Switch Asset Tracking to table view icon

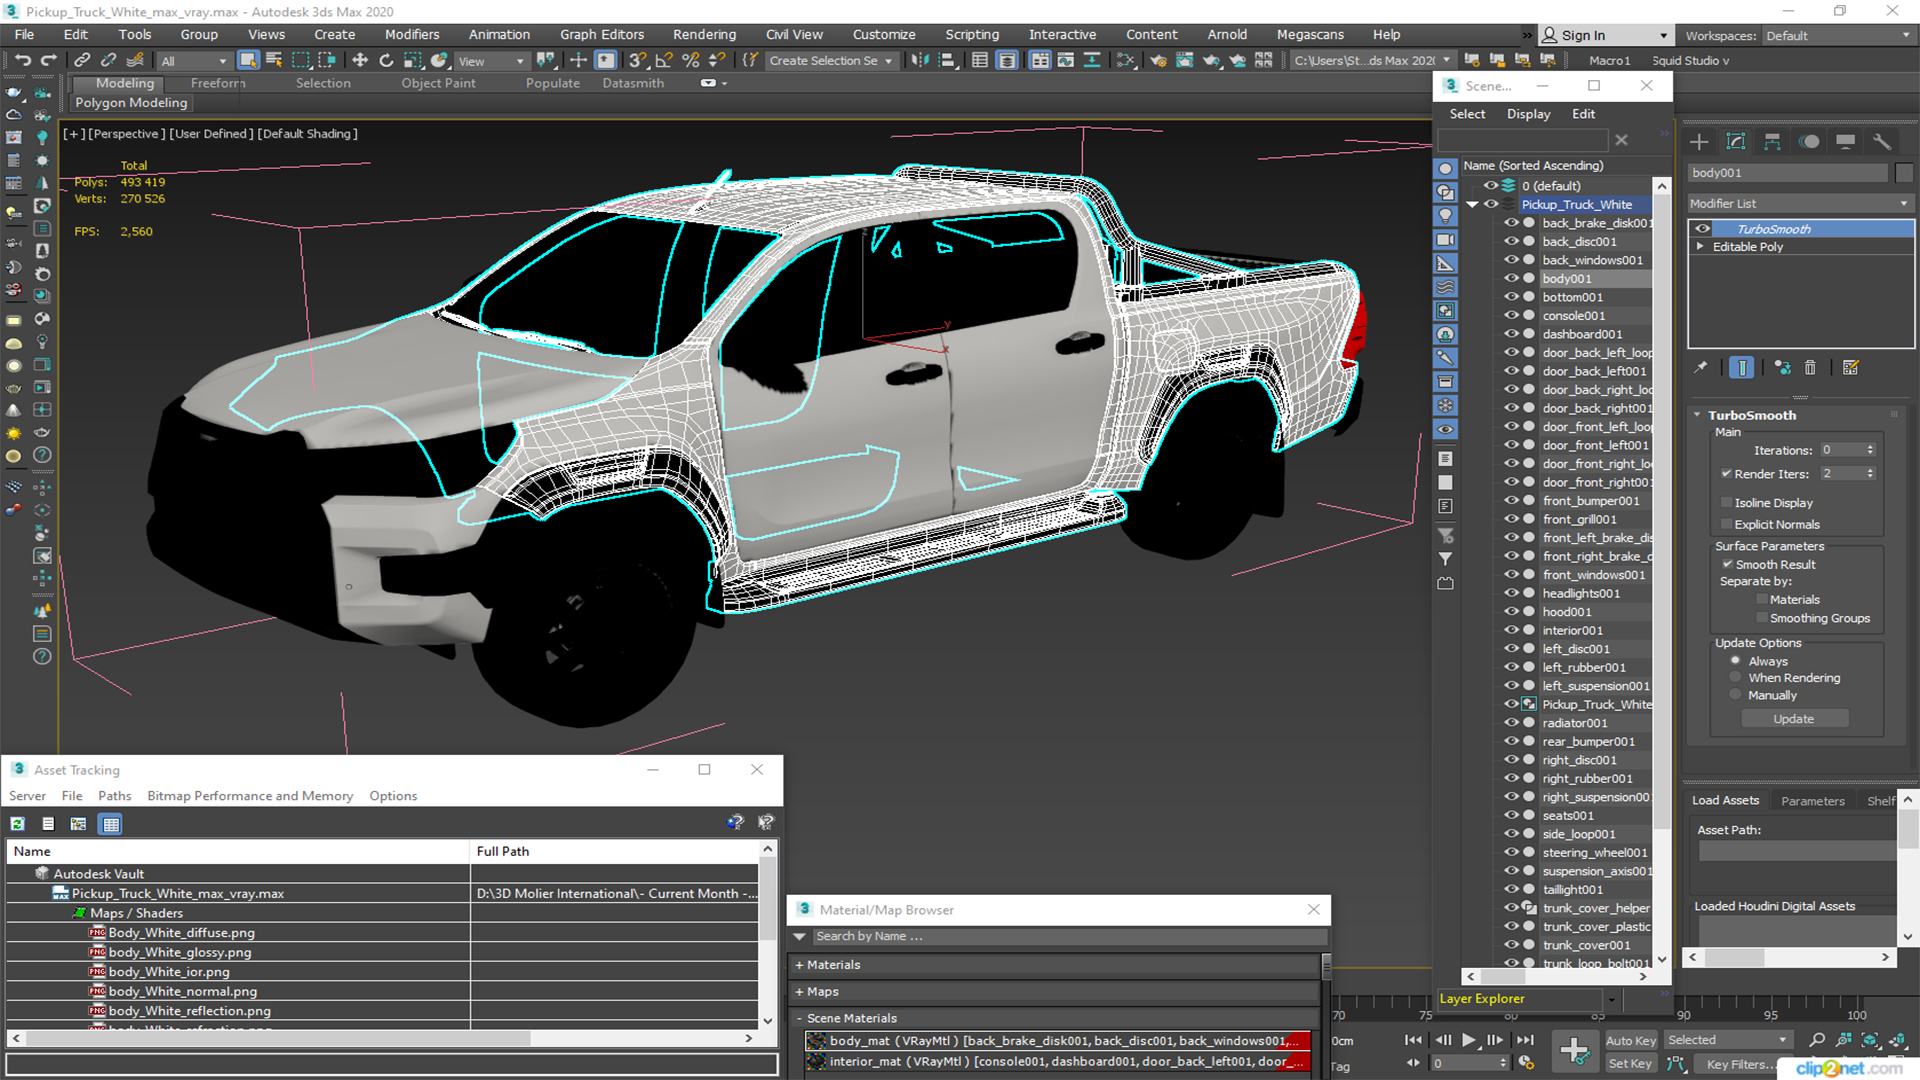point(111,824)
